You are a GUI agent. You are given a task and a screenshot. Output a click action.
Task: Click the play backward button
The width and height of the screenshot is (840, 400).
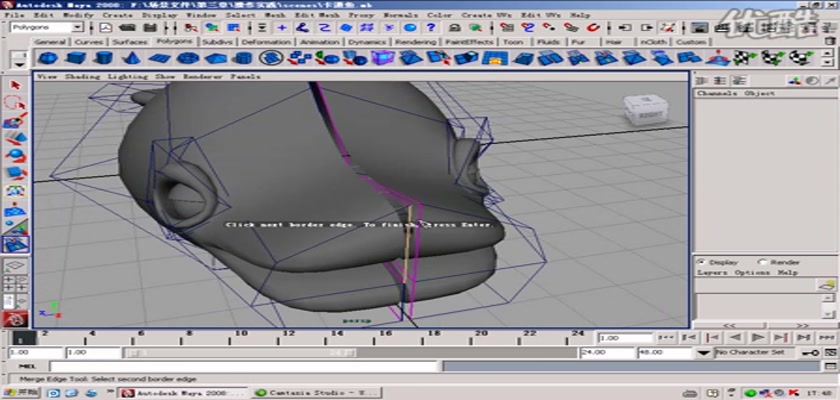pyautogui.click(x=736, y=337)
